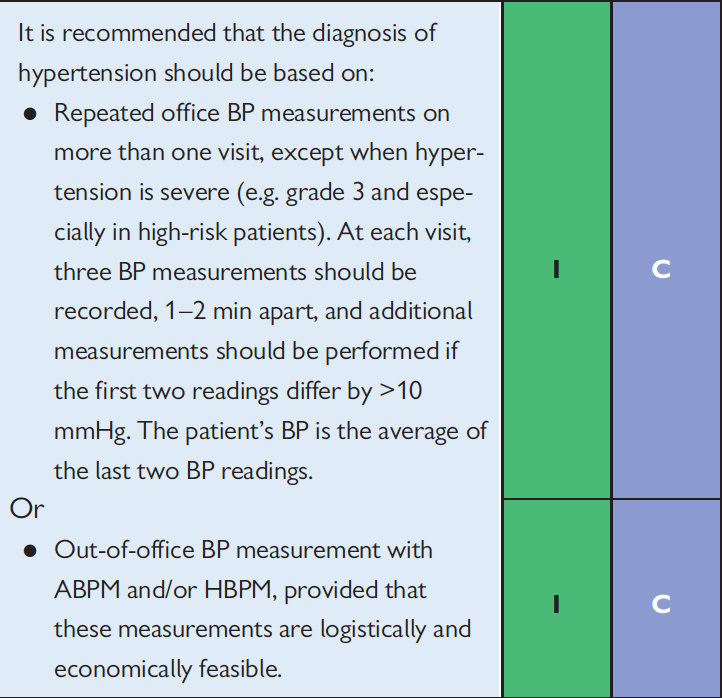Select the lower green class "I" cell
722x698 pixels.
point(556,603)
